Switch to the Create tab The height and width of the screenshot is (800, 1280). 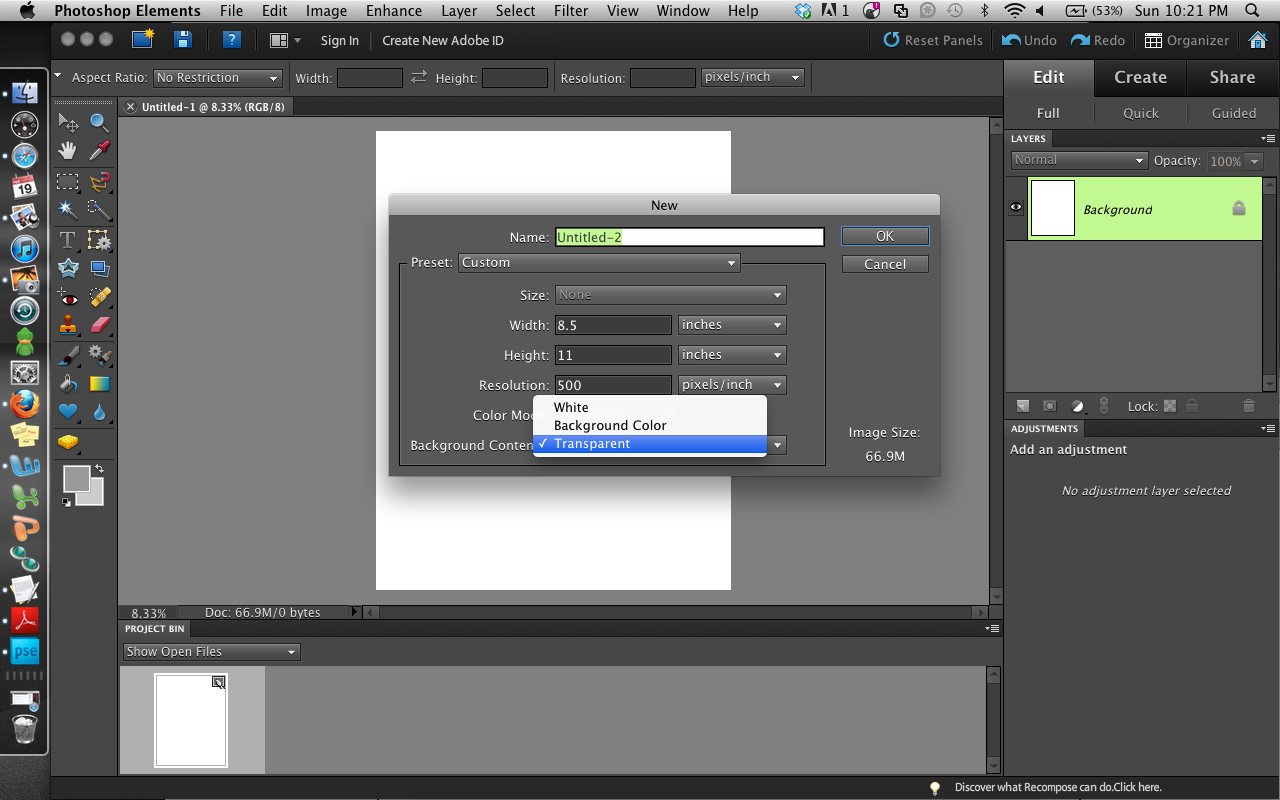(1140, 77)
